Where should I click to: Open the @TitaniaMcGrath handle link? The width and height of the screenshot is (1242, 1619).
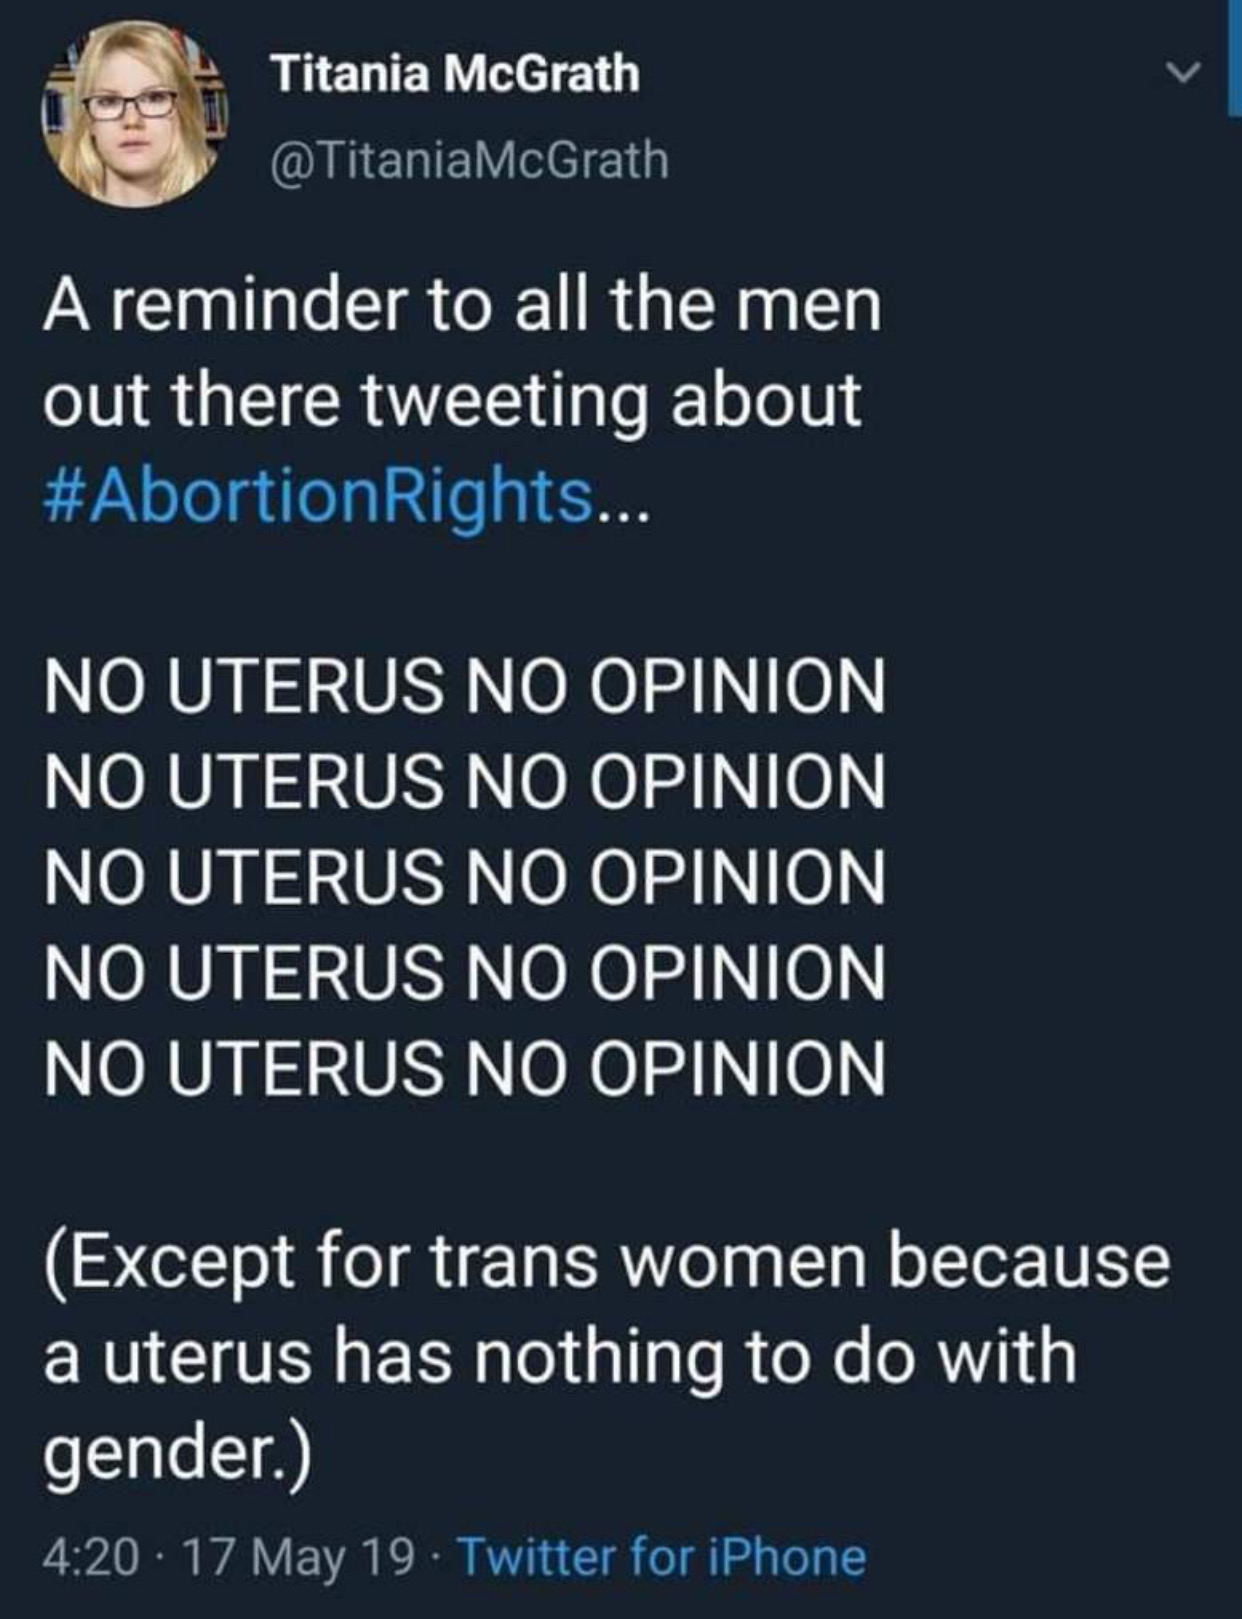[469, 158]
